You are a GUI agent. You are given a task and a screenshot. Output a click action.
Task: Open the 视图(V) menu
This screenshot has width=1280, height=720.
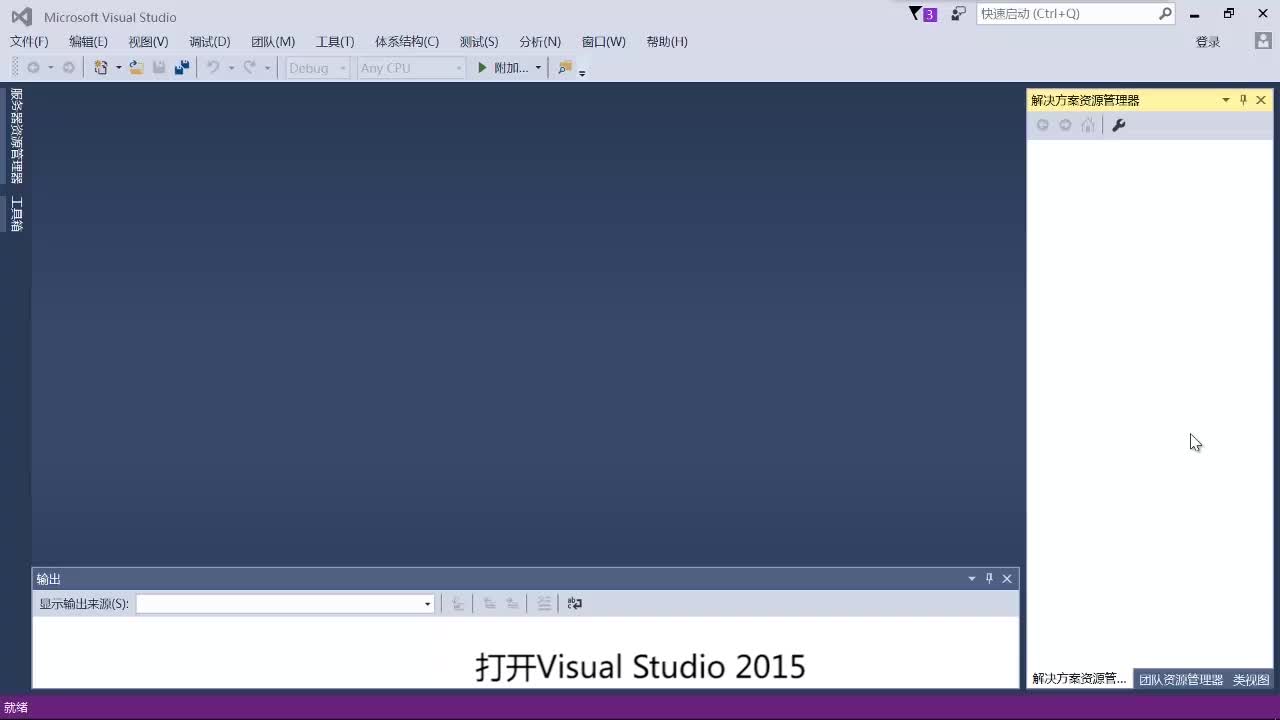click(148, 41)
